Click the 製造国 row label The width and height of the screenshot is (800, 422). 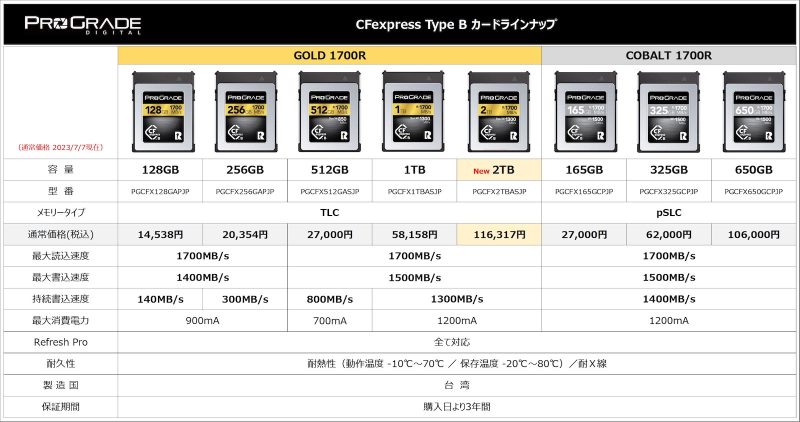pos(61,385)
